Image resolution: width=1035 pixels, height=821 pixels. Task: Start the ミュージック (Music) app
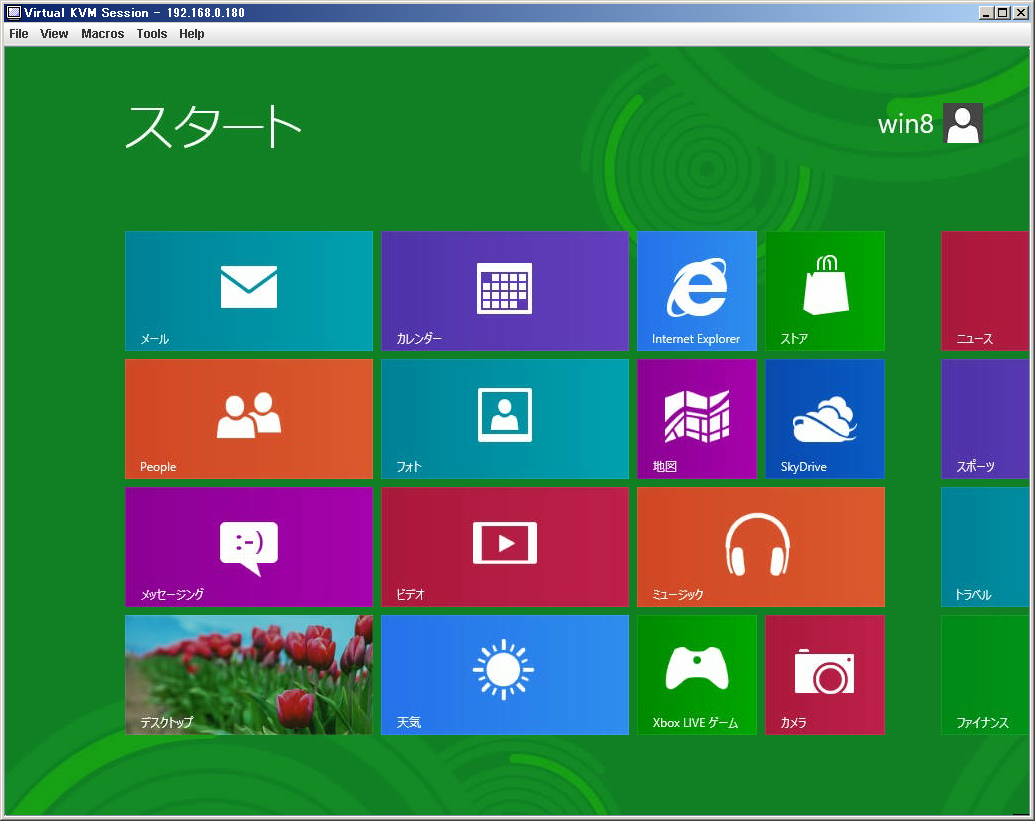[x=760, y=546]
